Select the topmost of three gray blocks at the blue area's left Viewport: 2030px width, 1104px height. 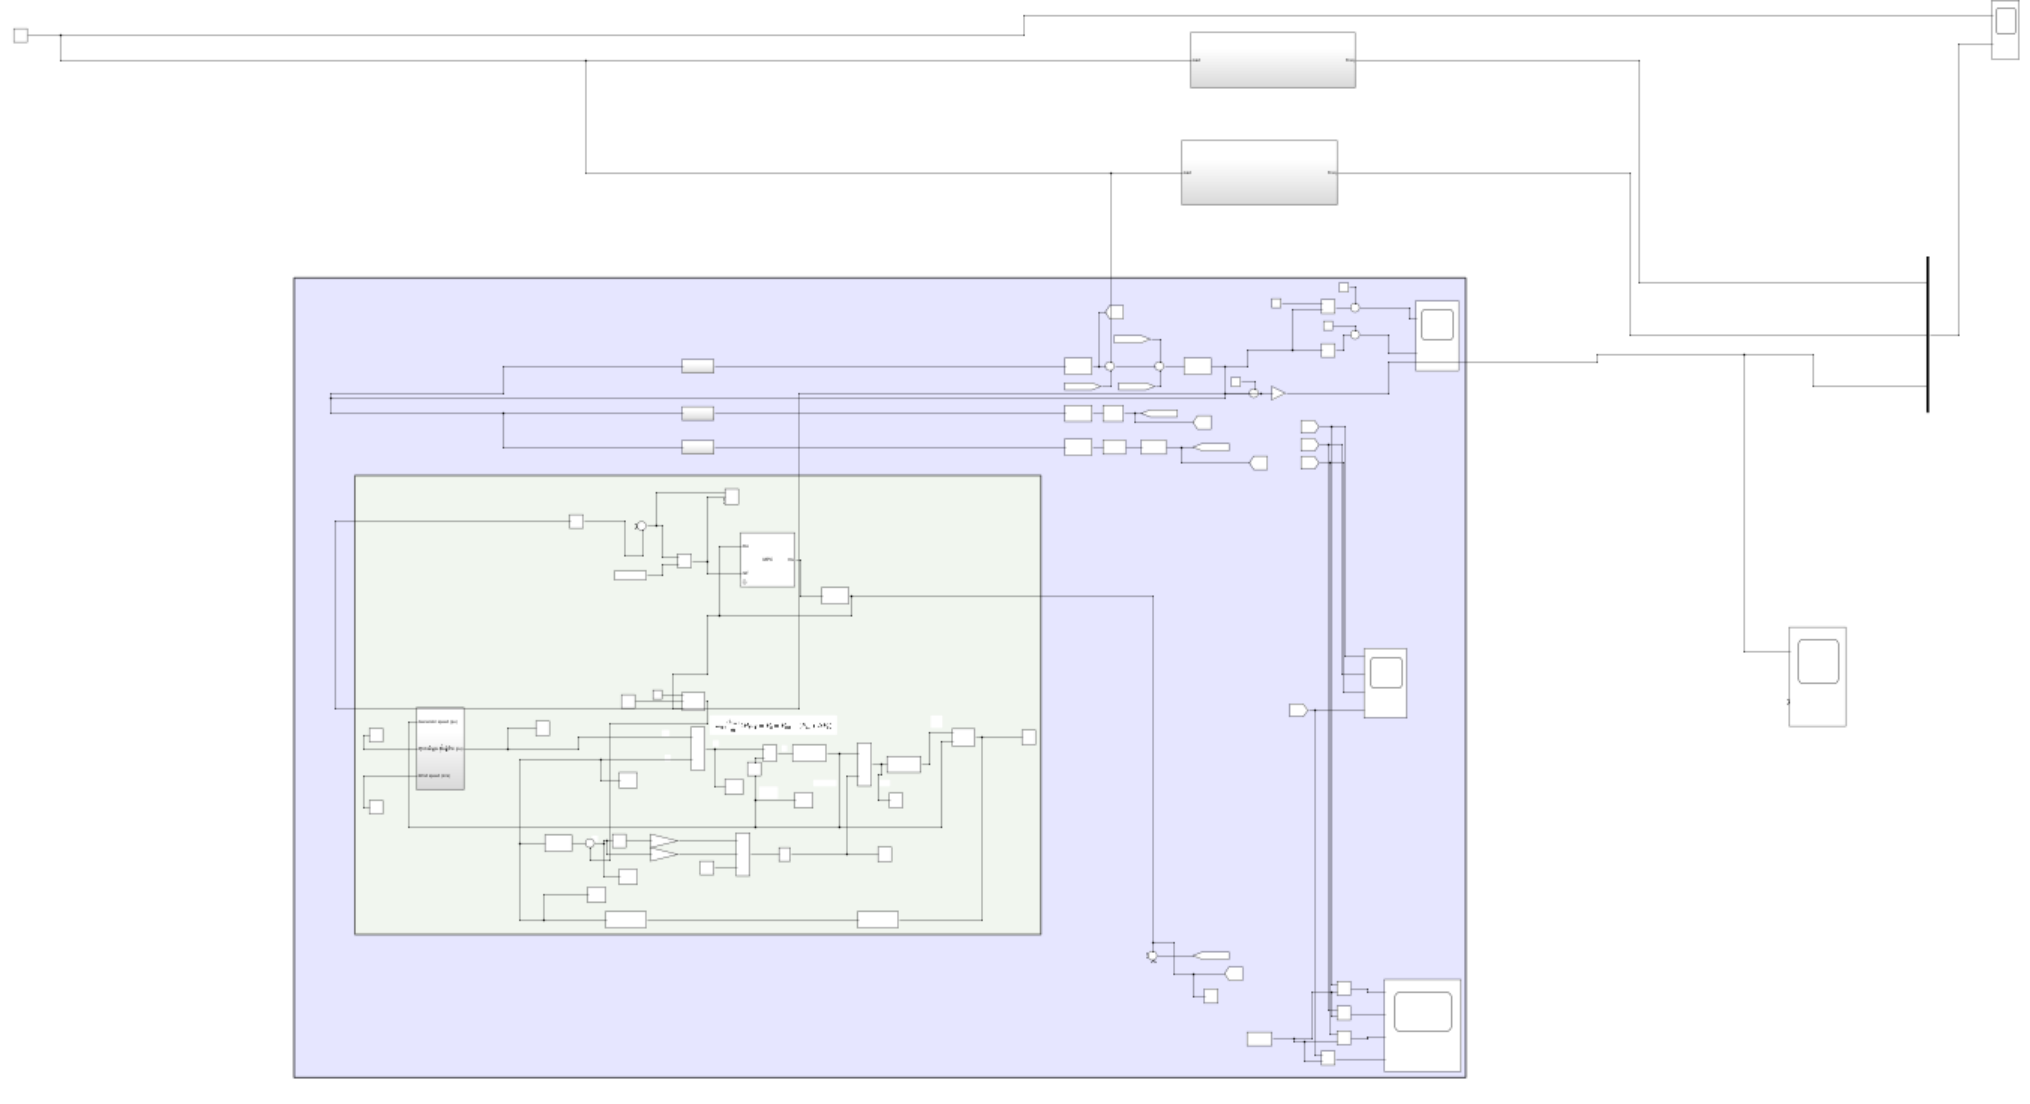click(697, 366)
